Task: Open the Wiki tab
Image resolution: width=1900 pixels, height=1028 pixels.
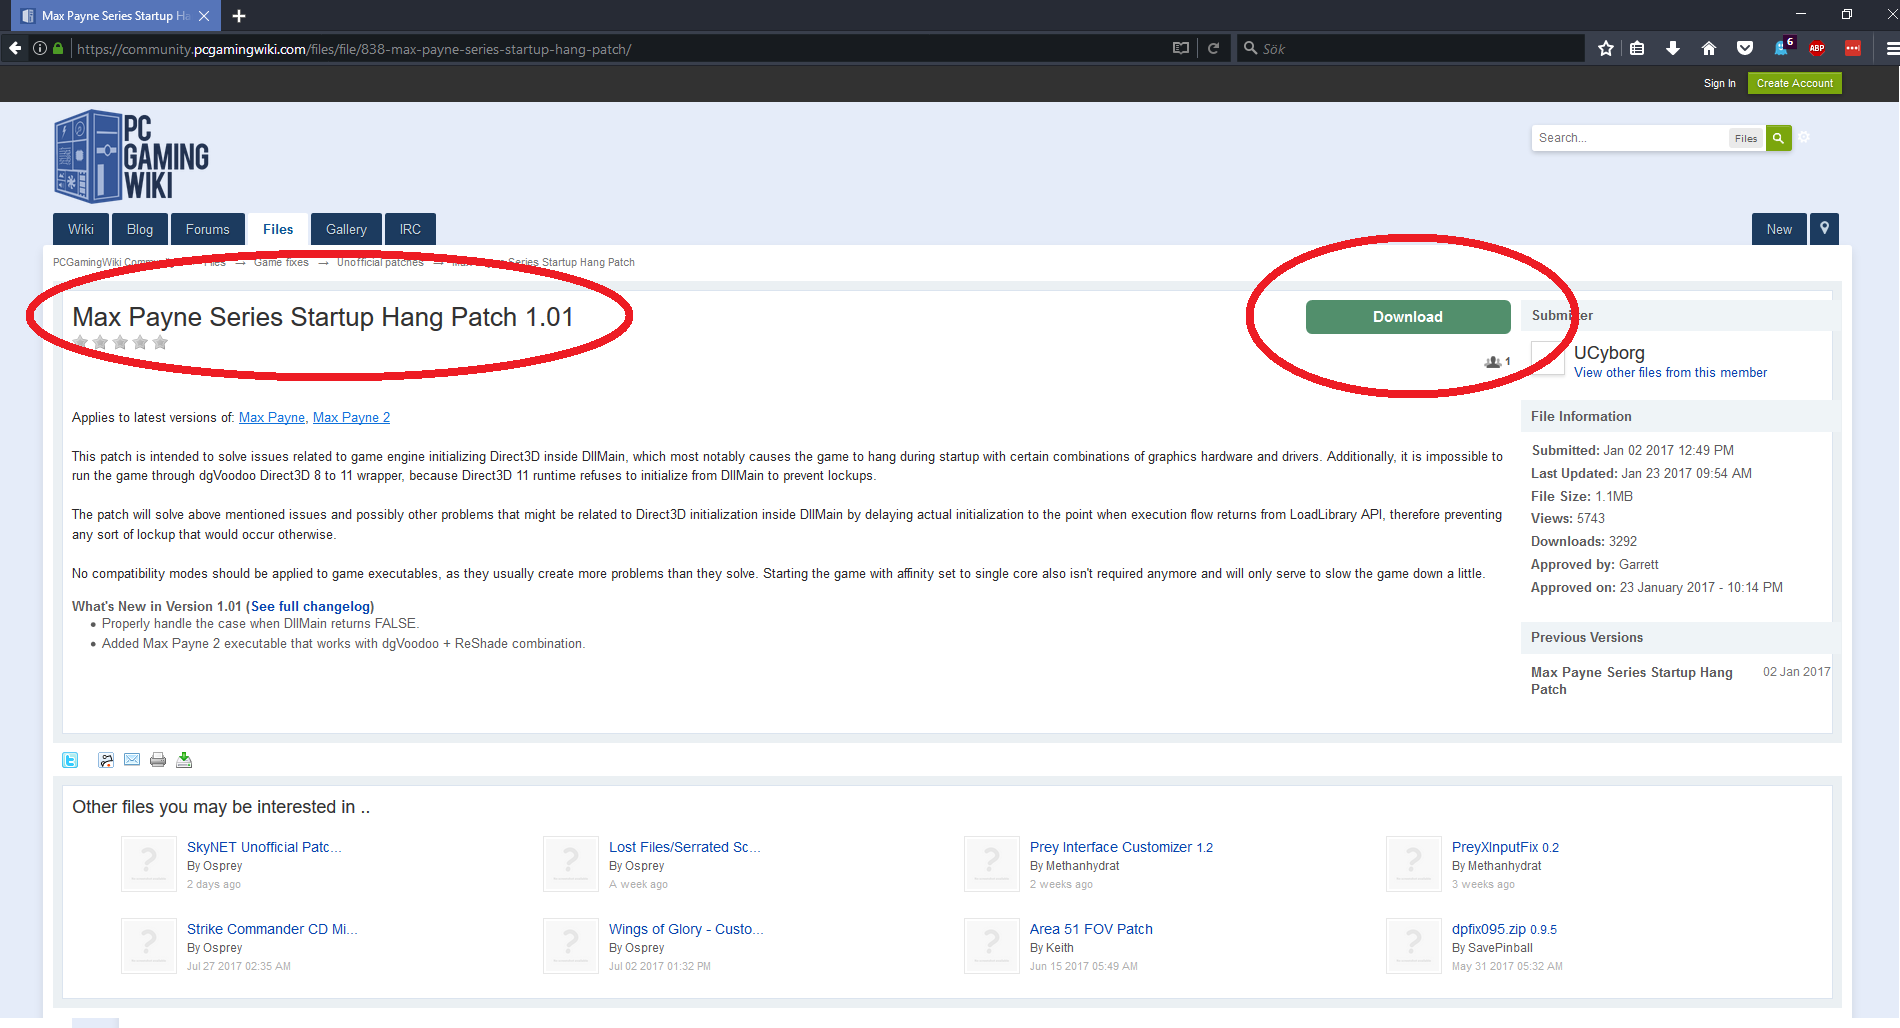Action: click(81, 229)
